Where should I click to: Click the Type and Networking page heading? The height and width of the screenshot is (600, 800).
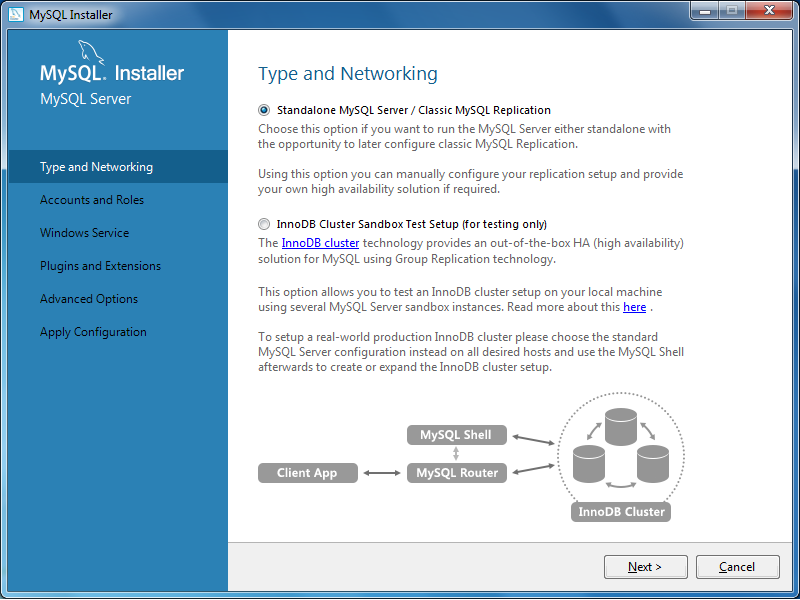tap(347, 73)
